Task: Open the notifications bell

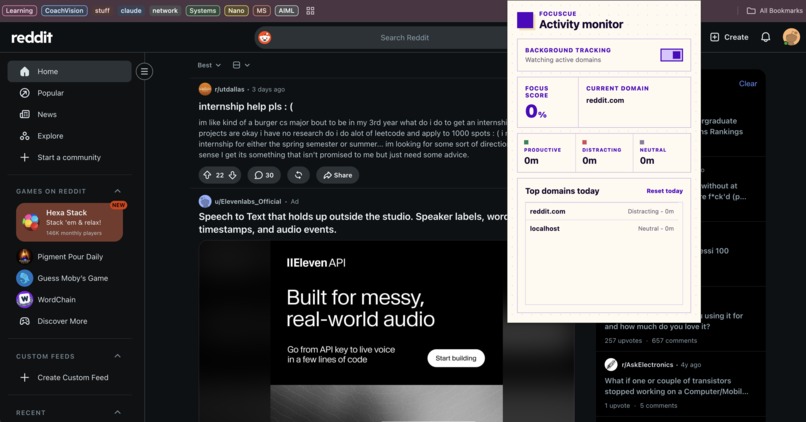Action: (765, 37)
